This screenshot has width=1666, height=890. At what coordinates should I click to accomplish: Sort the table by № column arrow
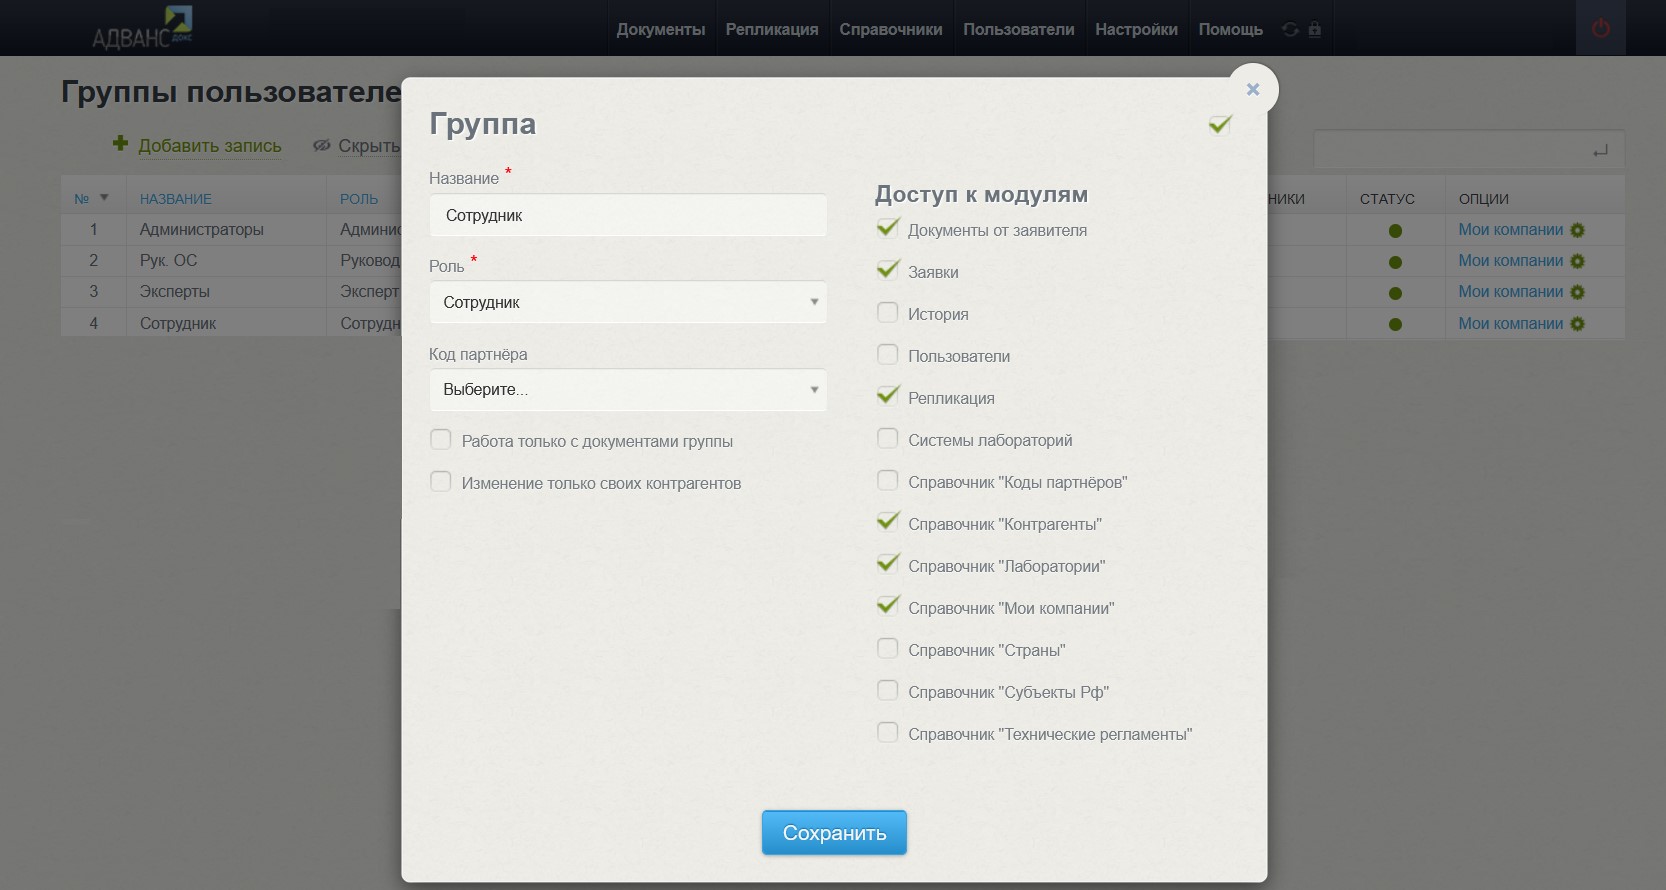[104, 198]
